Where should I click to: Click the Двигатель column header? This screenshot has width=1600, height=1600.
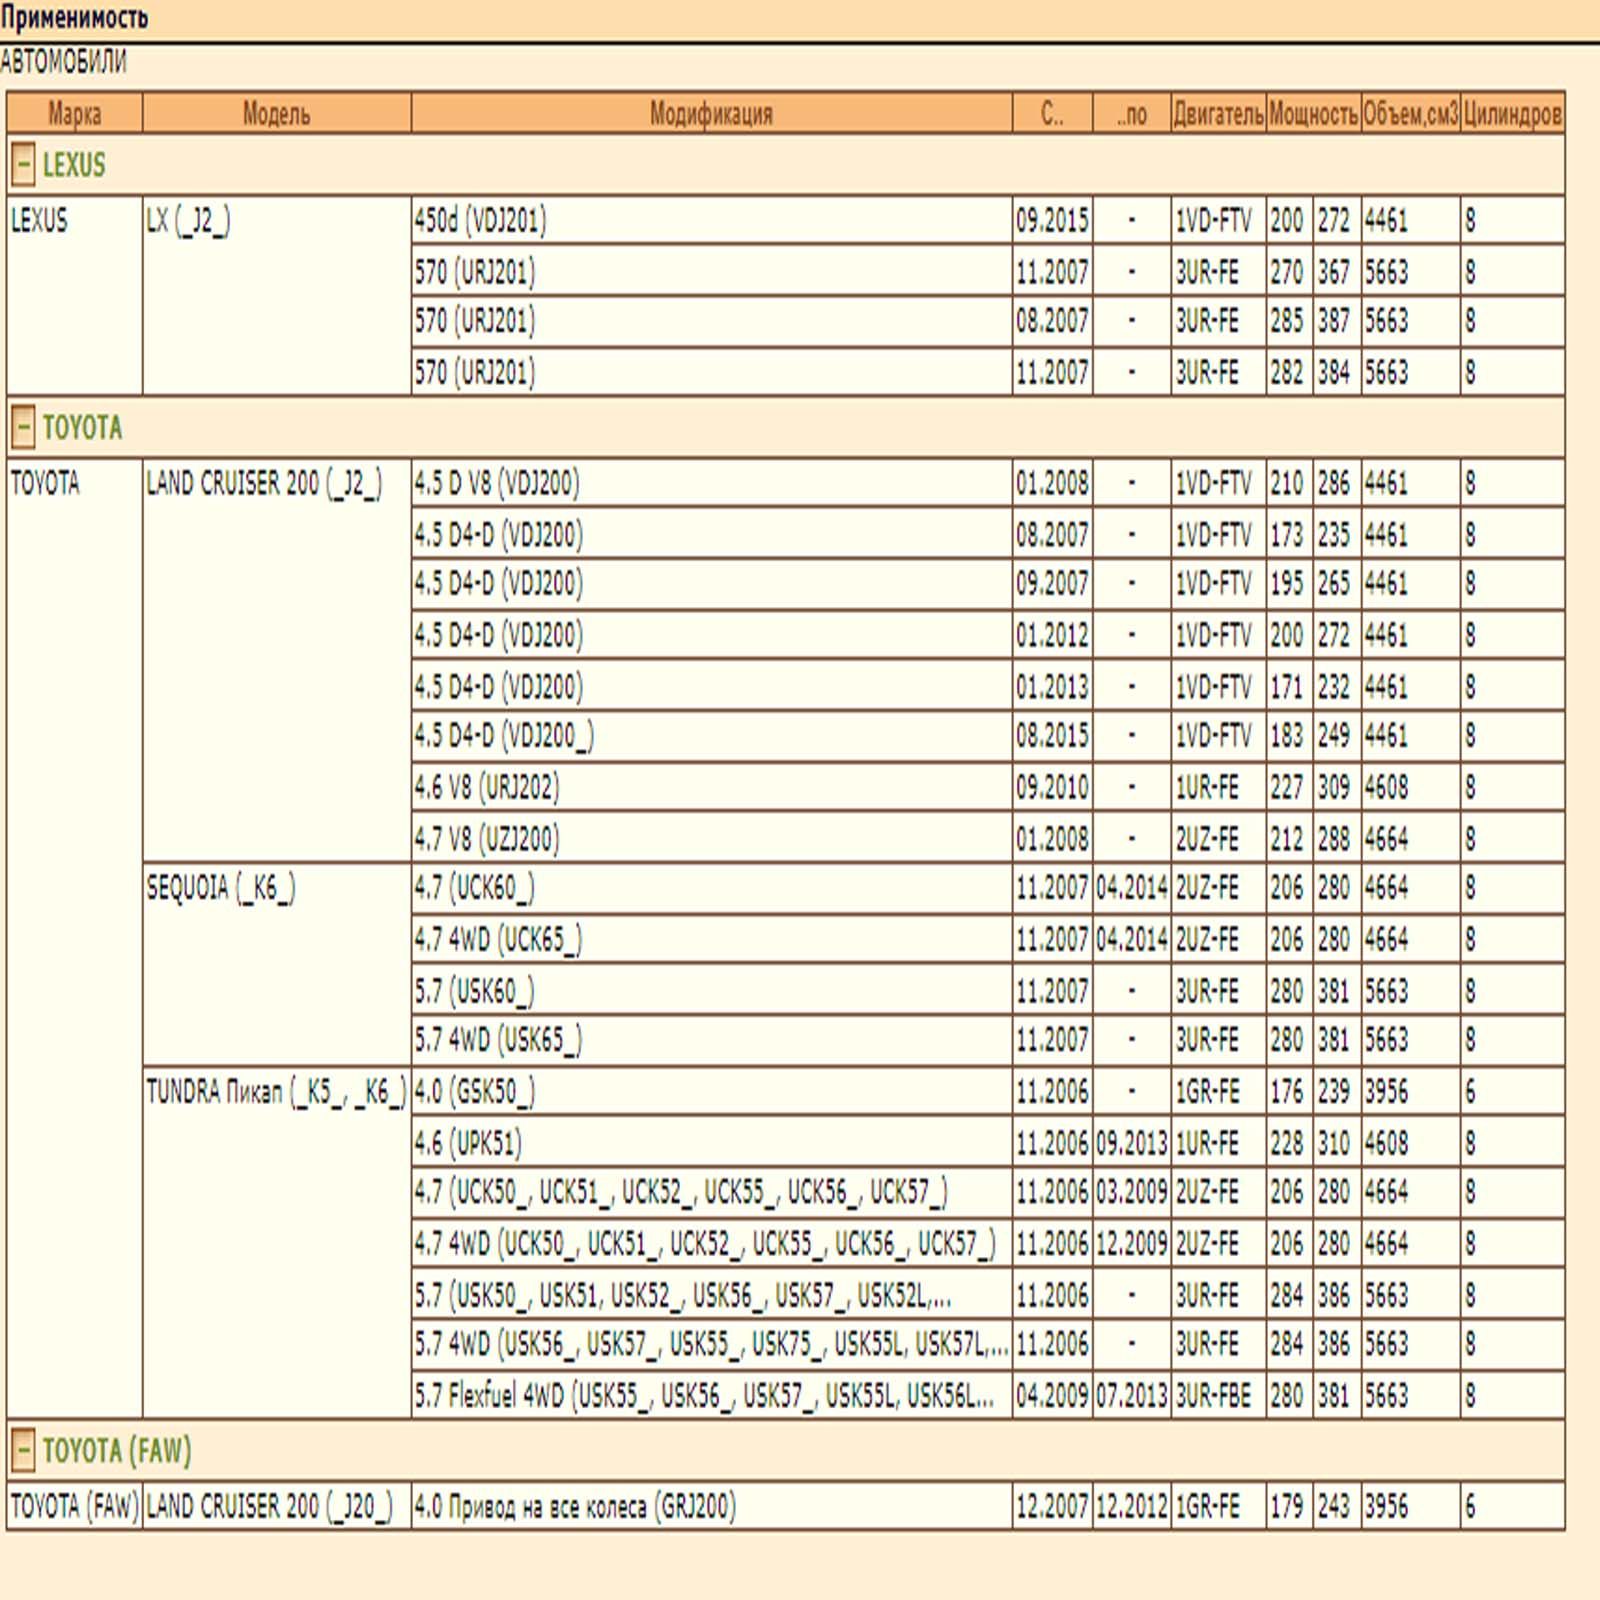coord(1219,113)
